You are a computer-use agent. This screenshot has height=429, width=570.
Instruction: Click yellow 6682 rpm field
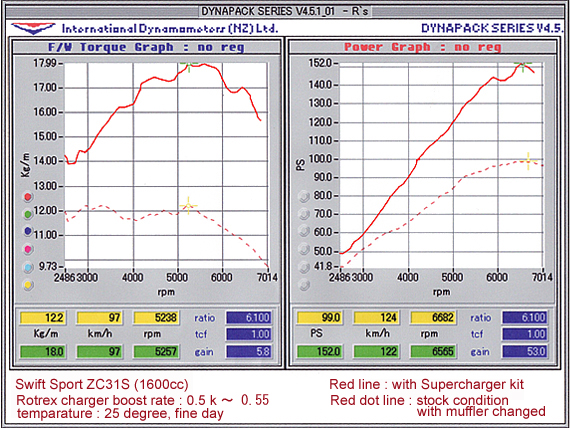pos(433,318)
